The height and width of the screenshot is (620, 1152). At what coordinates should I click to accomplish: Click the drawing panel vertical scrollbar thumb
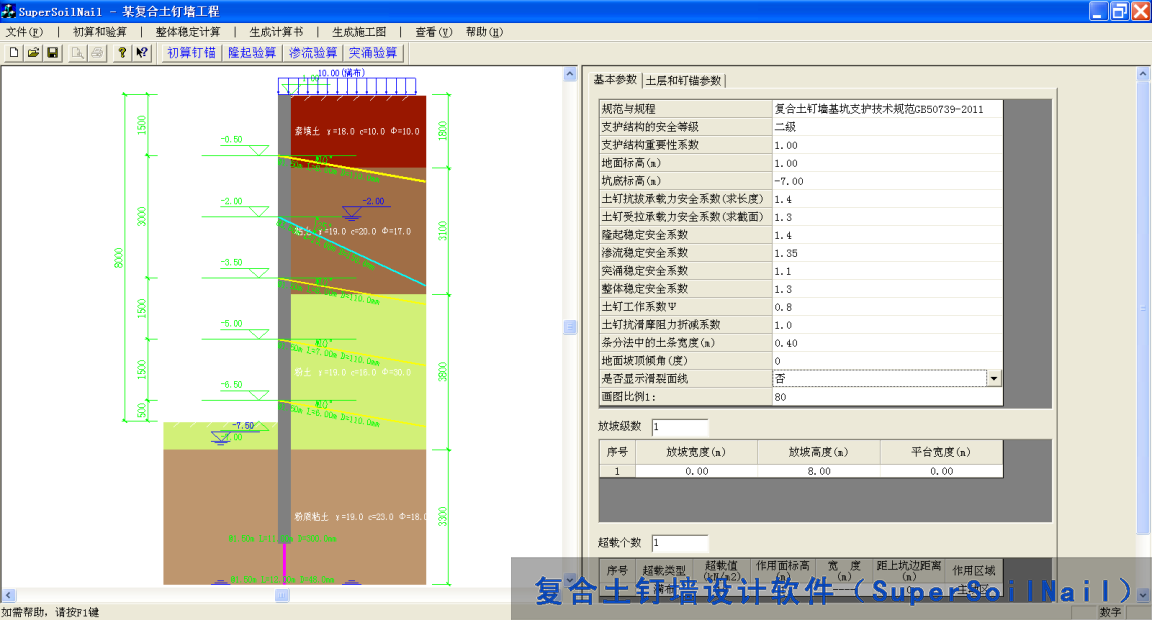coord(570,327)
